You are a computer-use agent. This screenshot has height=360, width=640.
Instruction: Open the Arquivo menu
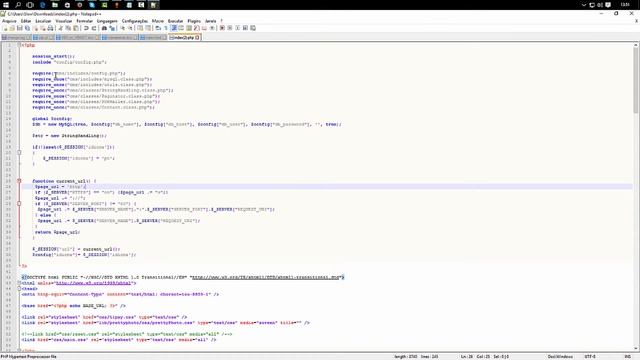tap(9, 21)
